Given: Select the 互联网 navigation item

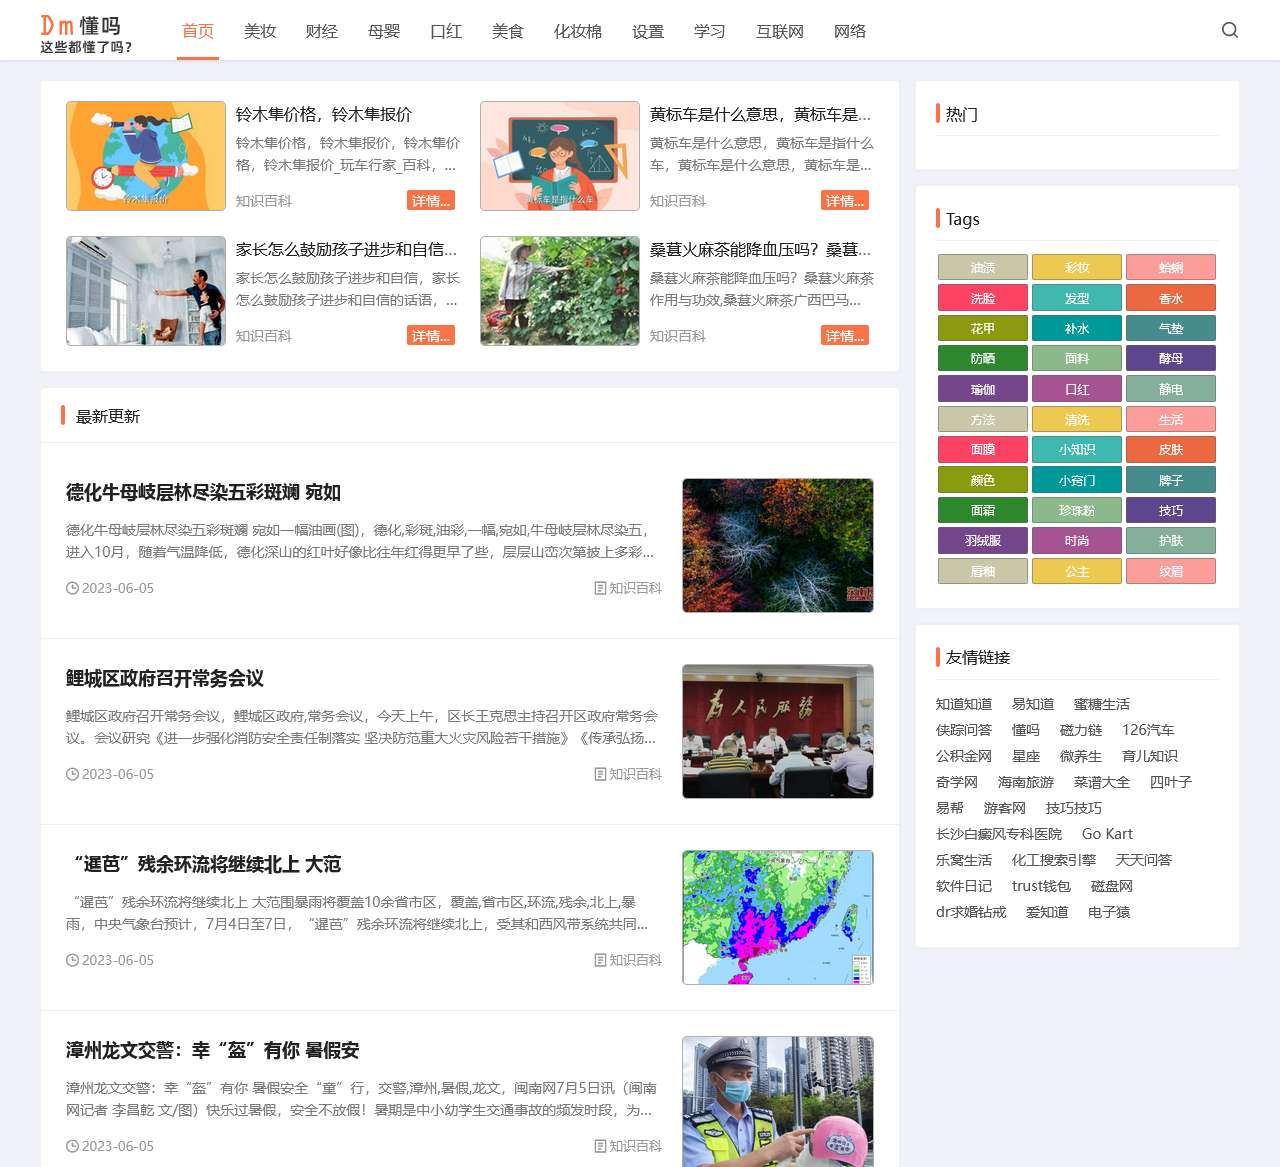Looking at the screenshot, I should click(x=779, y=31).
